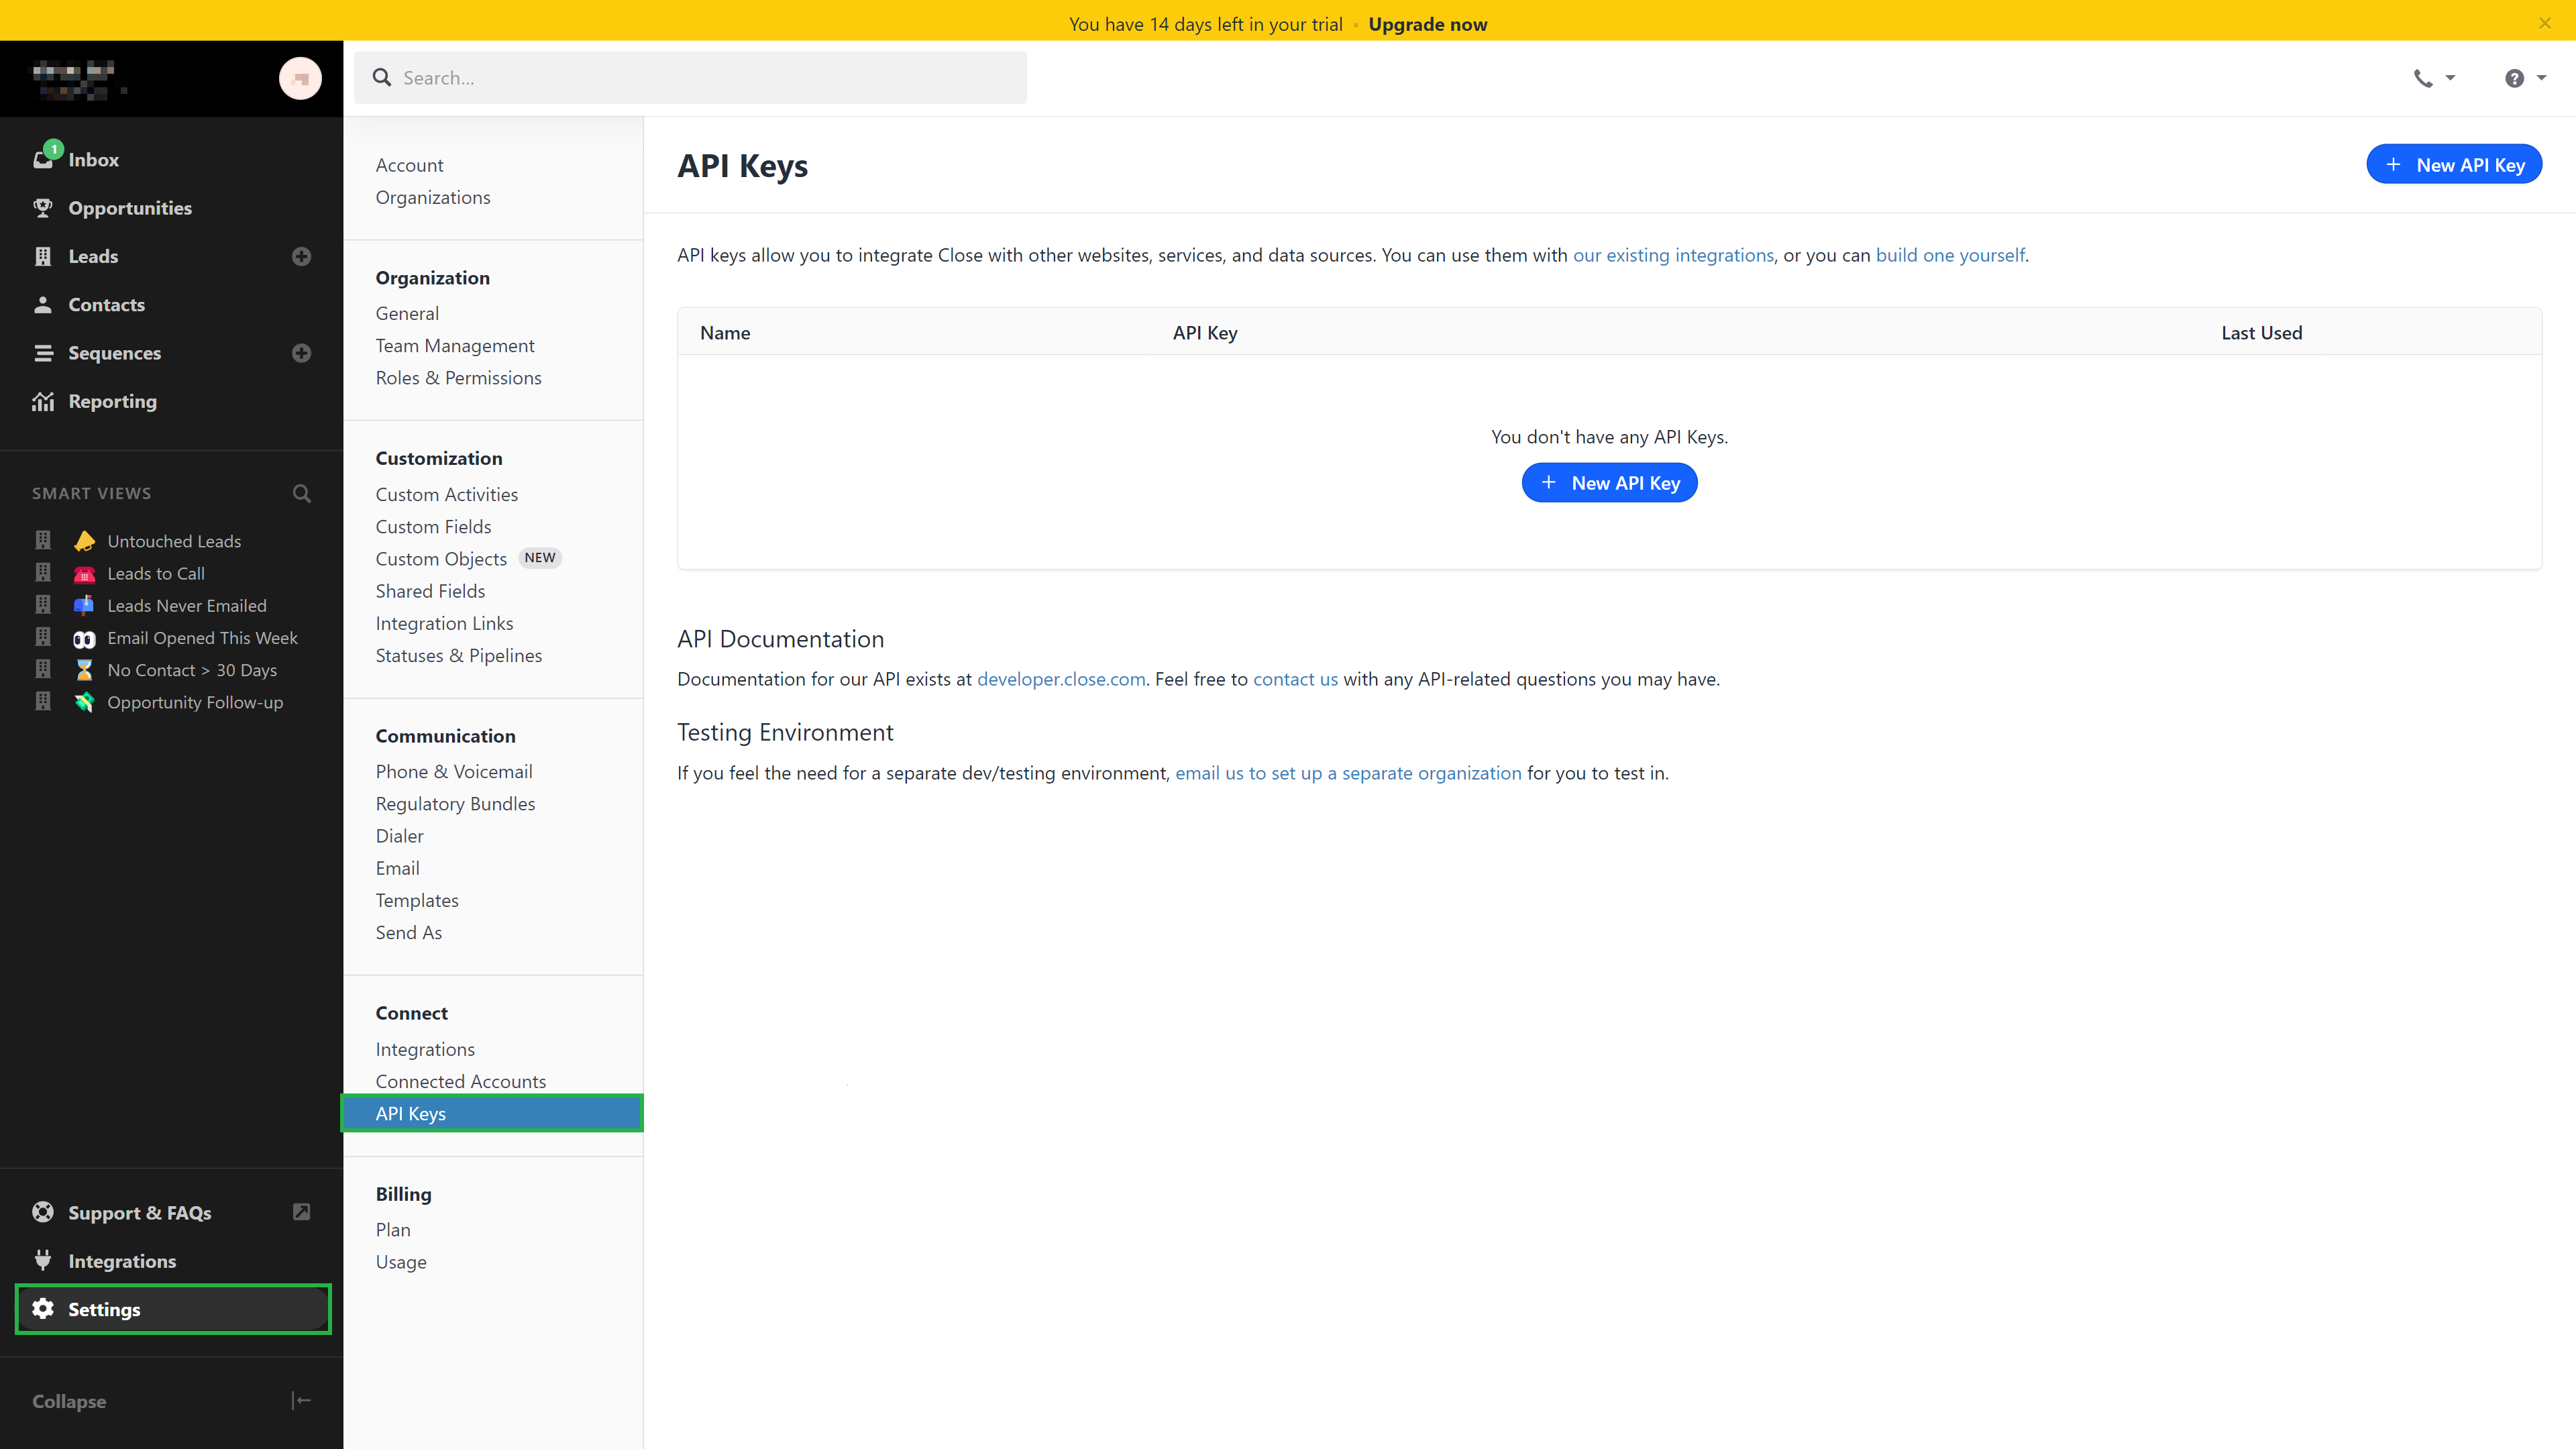Open Statuses & Pipelines settings

click(x=459, y=655)
